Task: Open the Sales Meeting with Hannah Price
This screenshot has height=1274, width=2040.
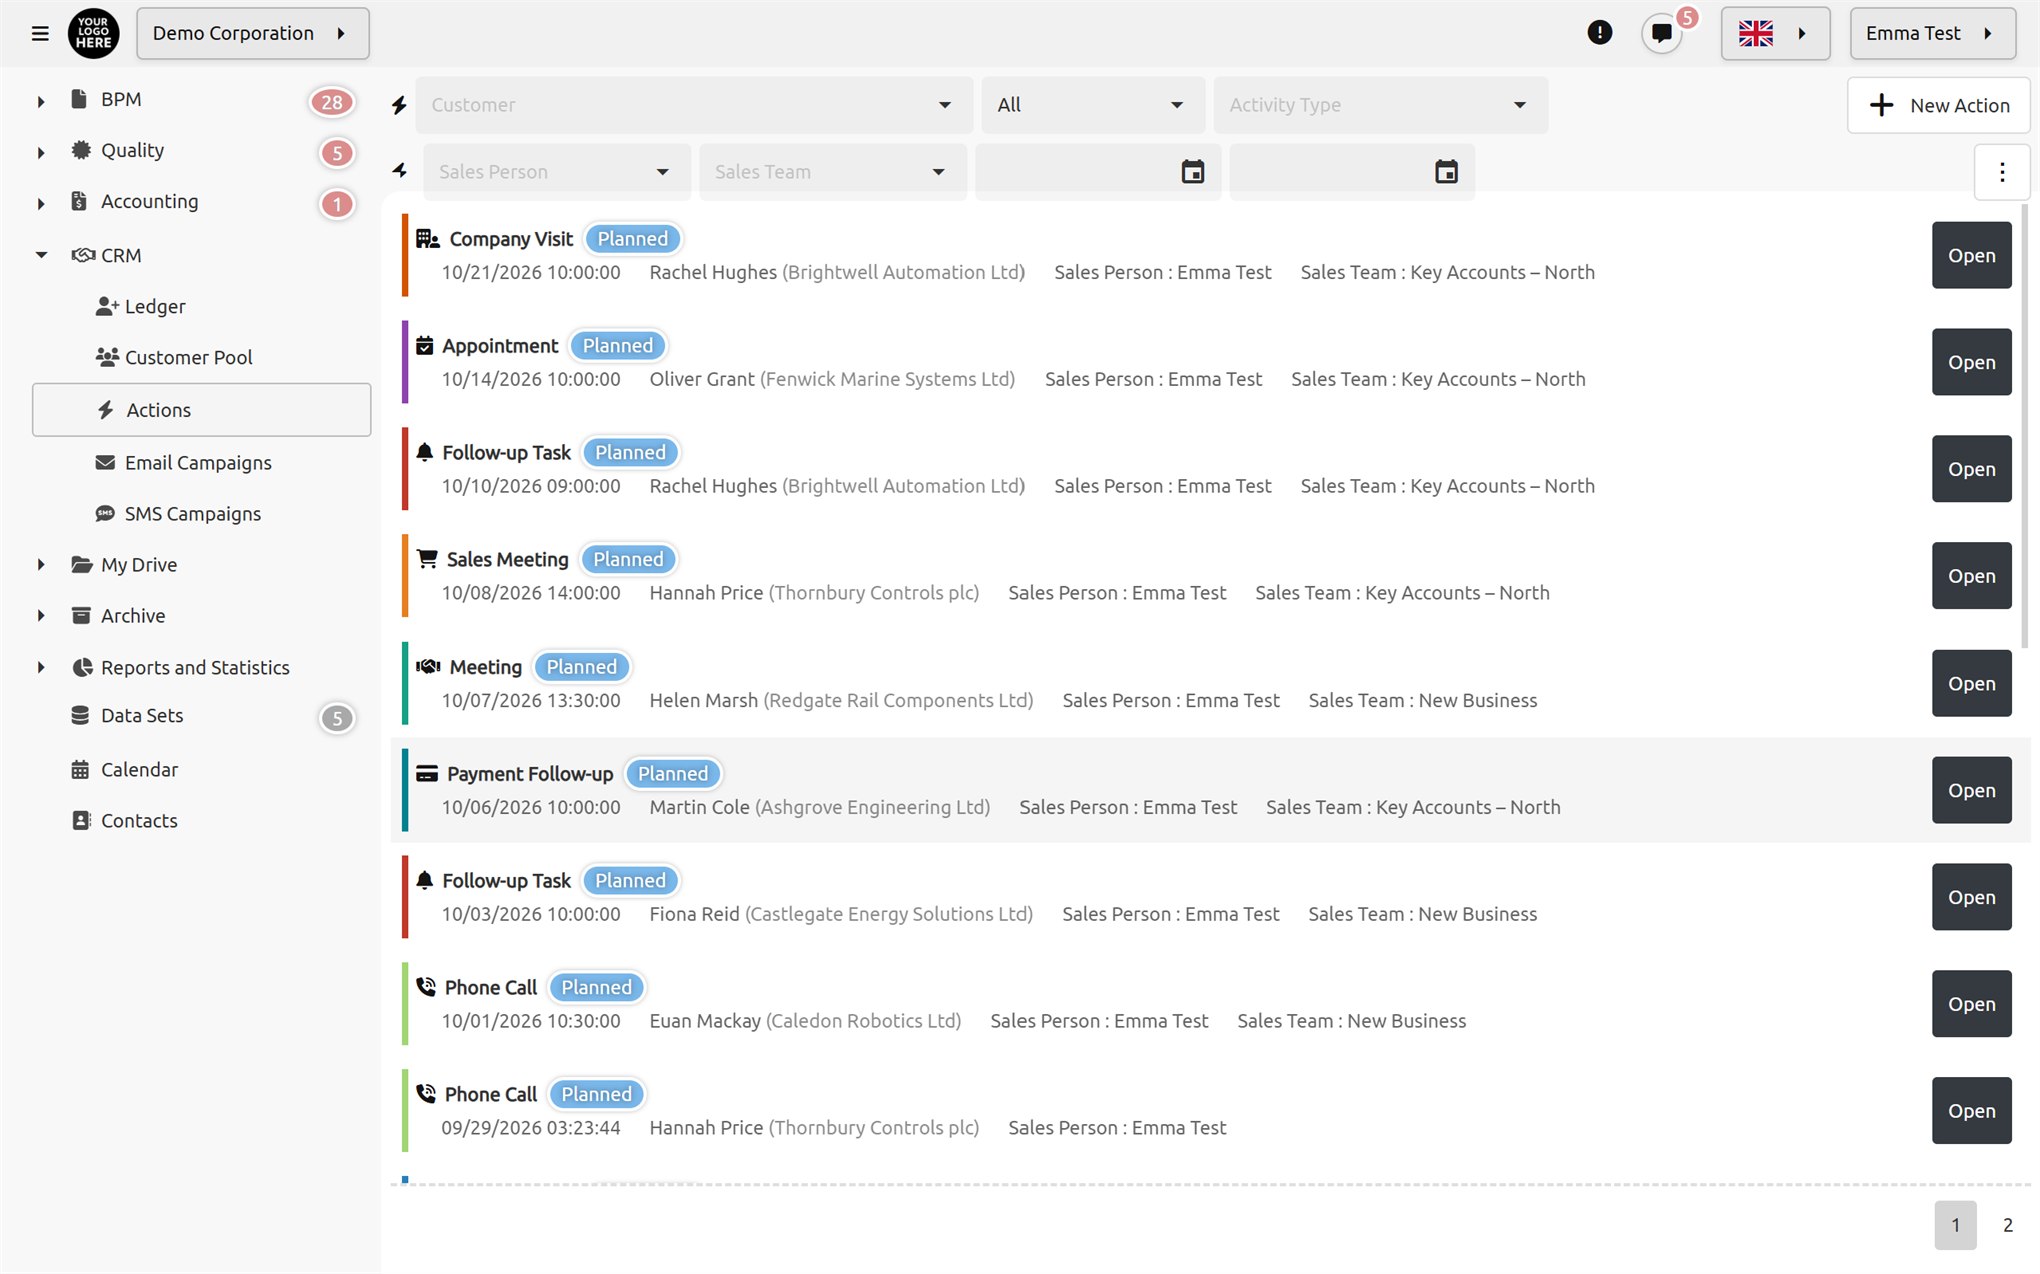Action: [1971, 576]
